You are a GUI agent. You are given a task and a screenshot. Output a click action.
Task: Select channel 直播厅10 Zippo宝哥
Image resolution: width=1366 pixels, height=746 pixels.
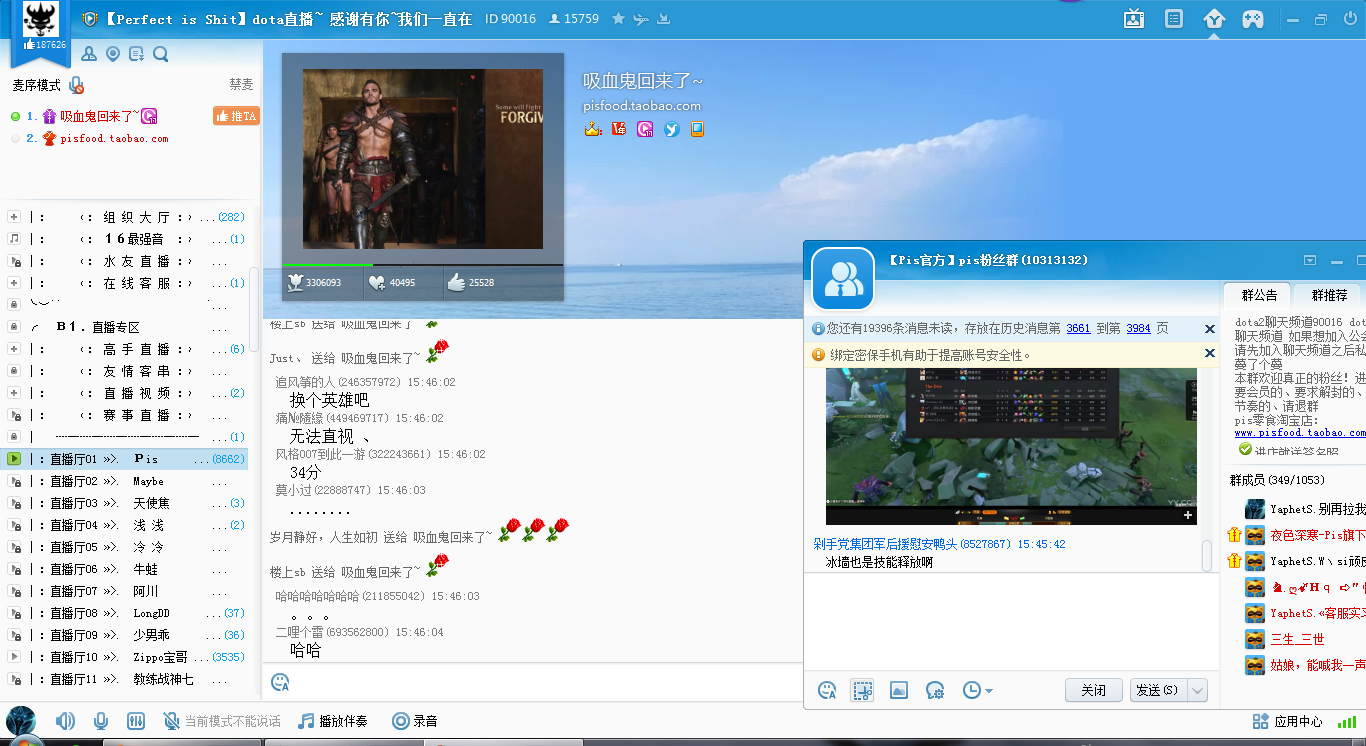click(126, 657)
